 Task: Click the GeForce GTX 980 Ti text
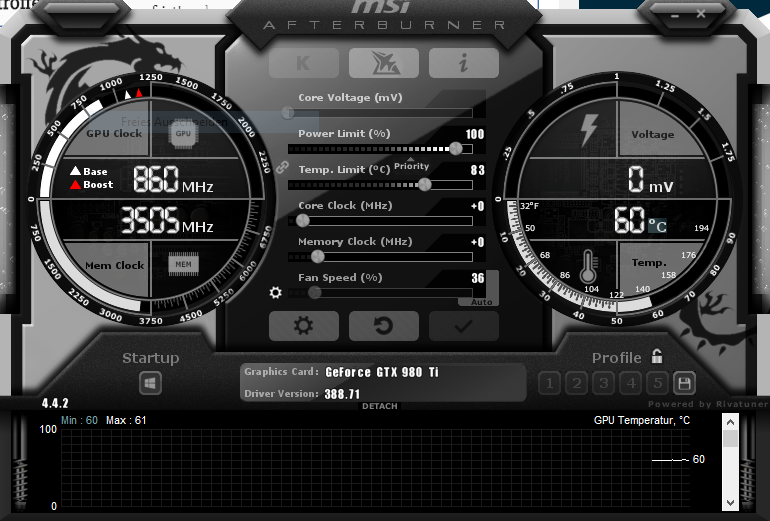[382, 372]
